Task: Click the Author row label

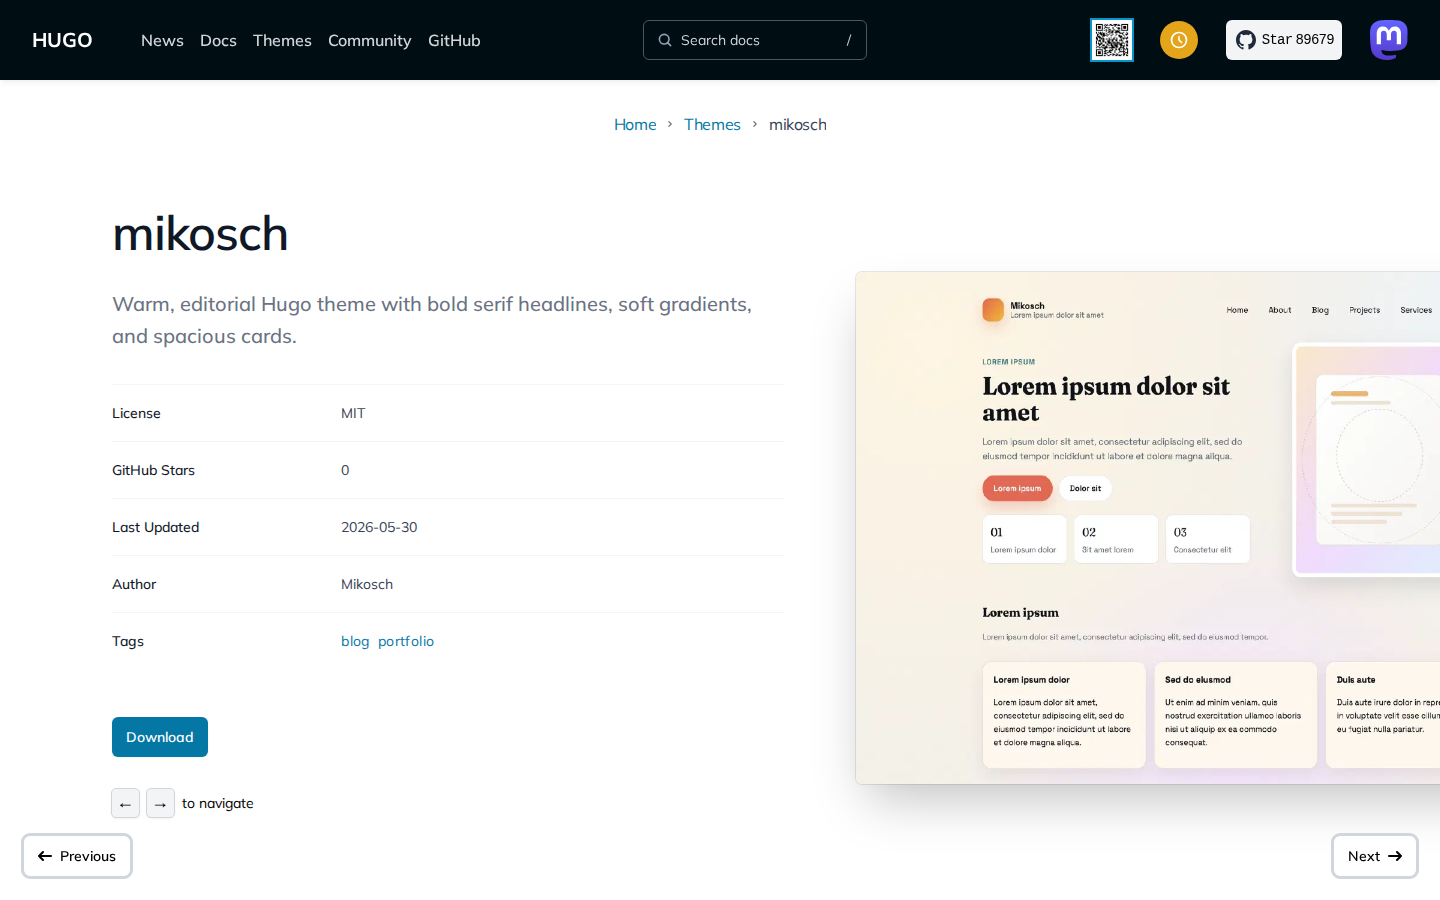Action: pyautogui.click(x=134, y=584)
